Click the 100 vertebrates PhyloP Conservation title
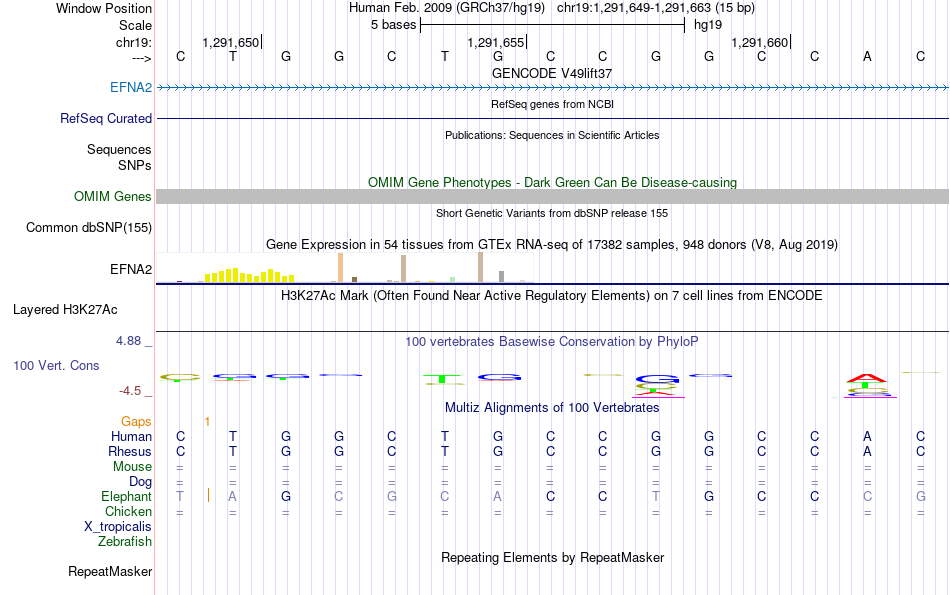This screenshot has height=595, width=950. tap(552, 342)
